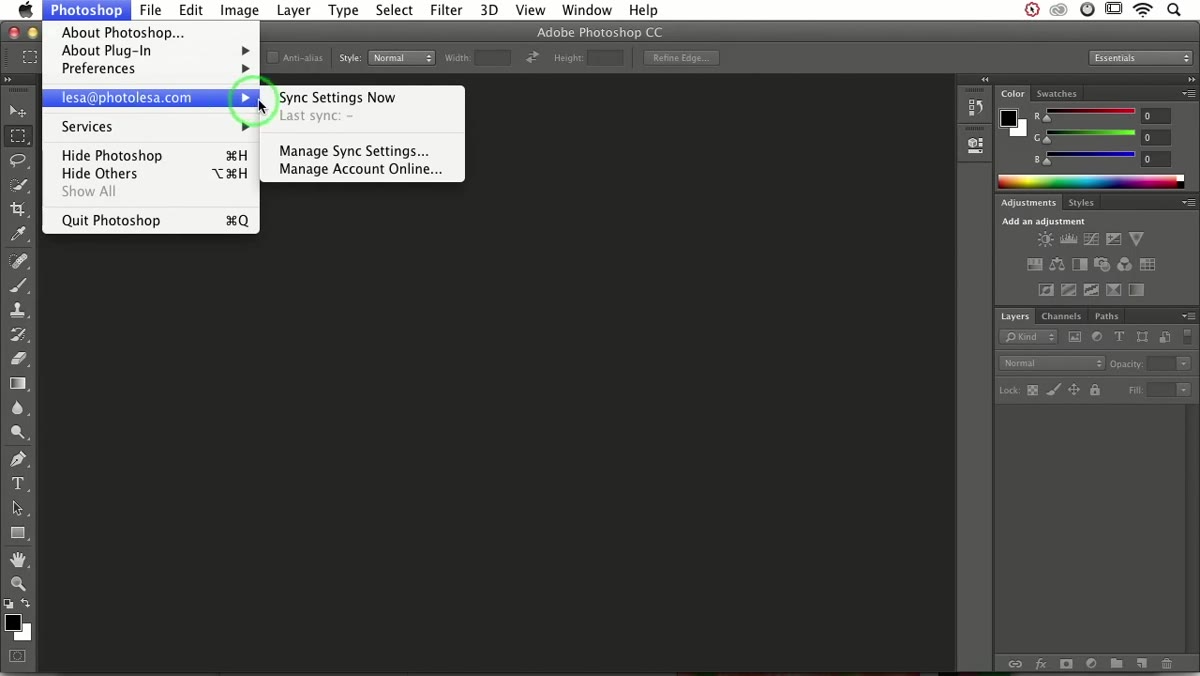
Task: Open the Essentials workspace dropdown
Action: pyautogui.click(x=1140, y=58)
